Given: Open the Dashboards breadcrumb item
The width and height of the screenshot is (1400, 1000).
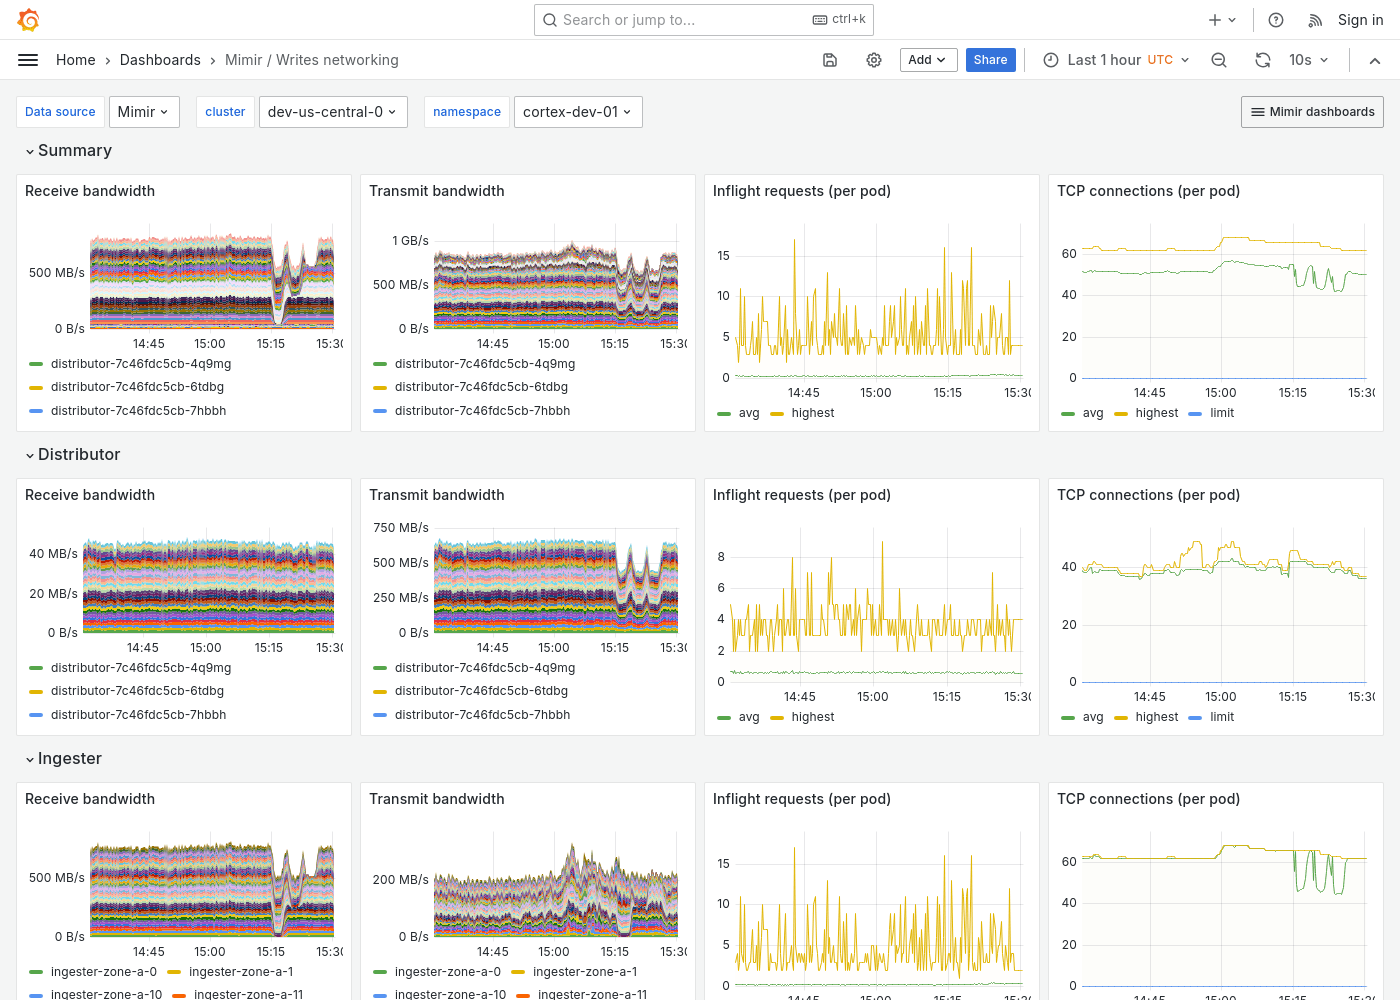Looking at the screenshot, I should coord(160,60).
